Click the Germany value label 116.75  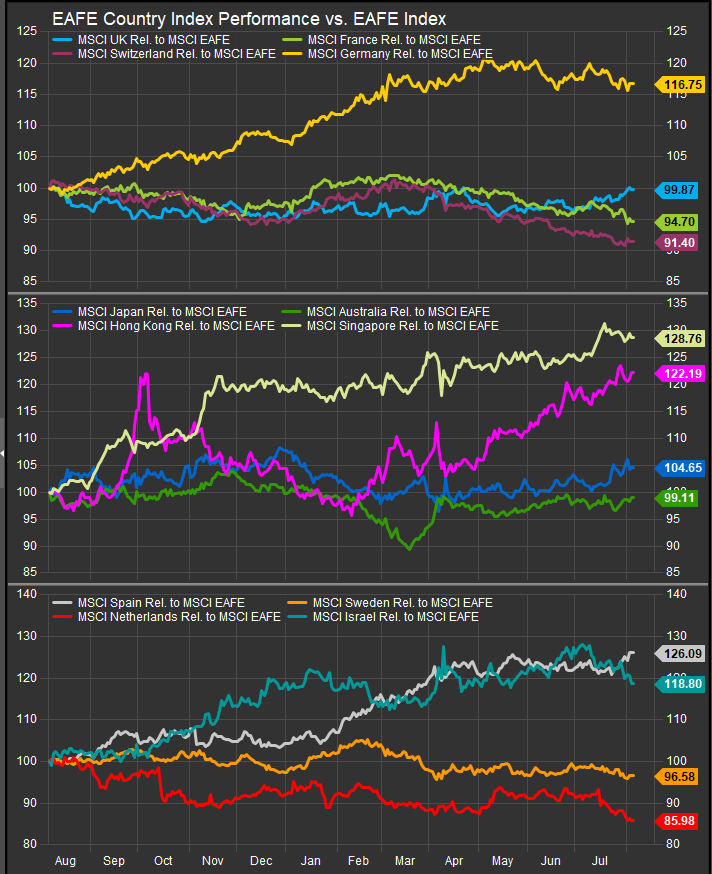(680, 85)
